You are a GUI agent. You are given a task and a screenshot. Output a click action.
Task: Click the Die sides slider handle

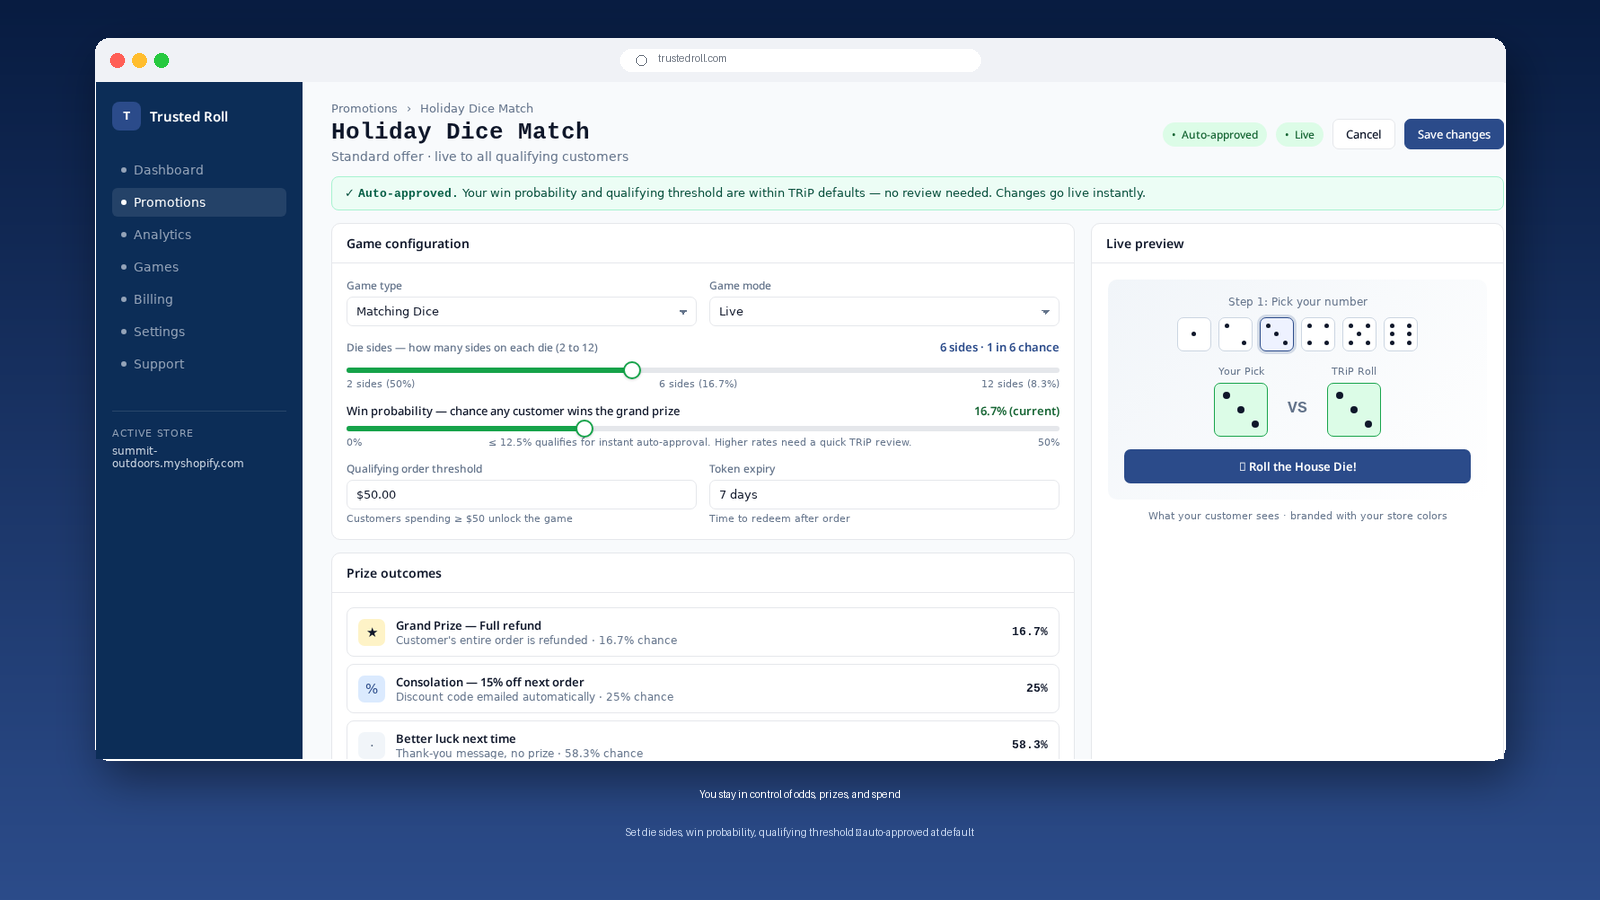(632, 370)
